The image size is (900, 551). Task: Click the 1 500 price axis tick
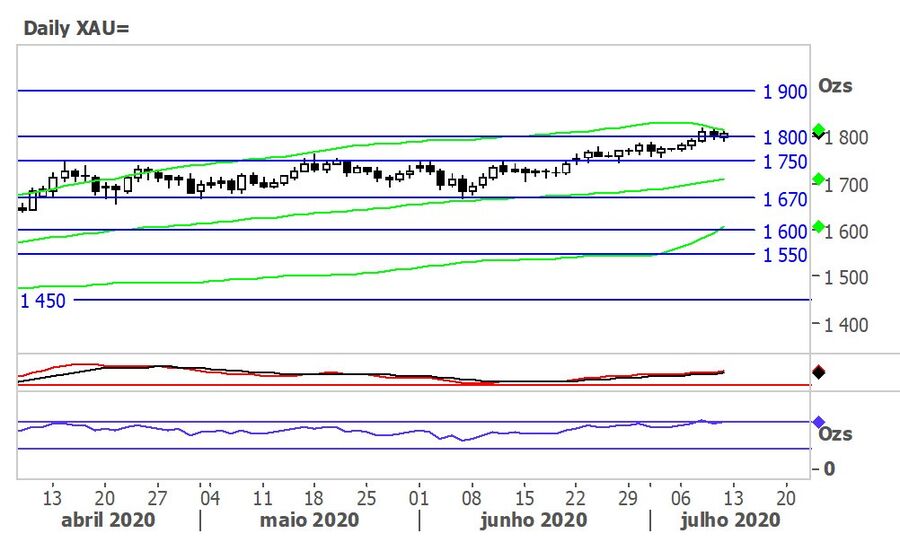845,278
